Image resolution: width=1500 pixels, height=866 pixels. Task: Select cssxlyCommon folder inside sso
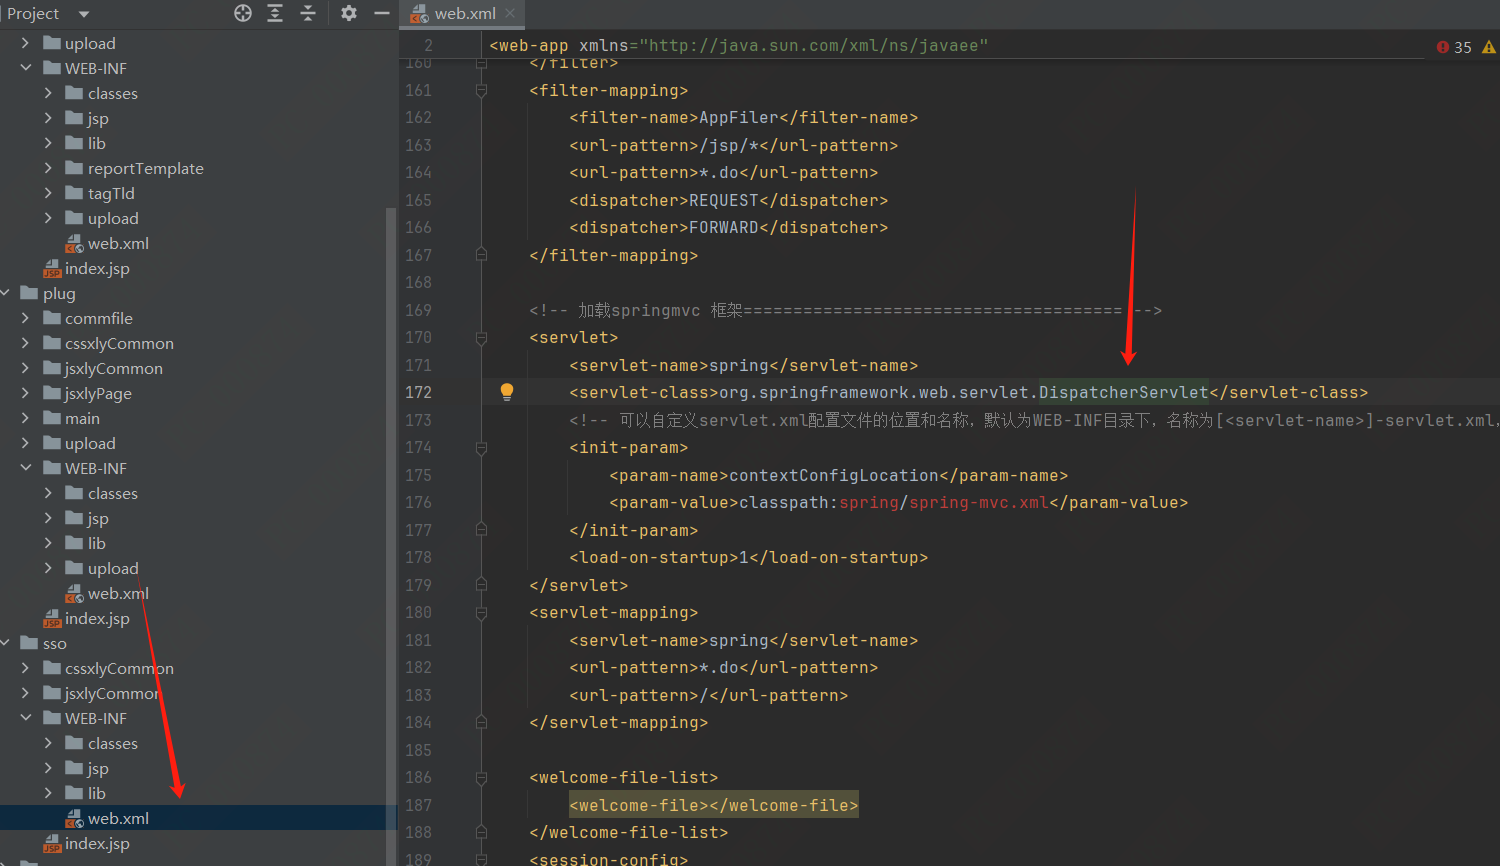[x=119, y=668]
